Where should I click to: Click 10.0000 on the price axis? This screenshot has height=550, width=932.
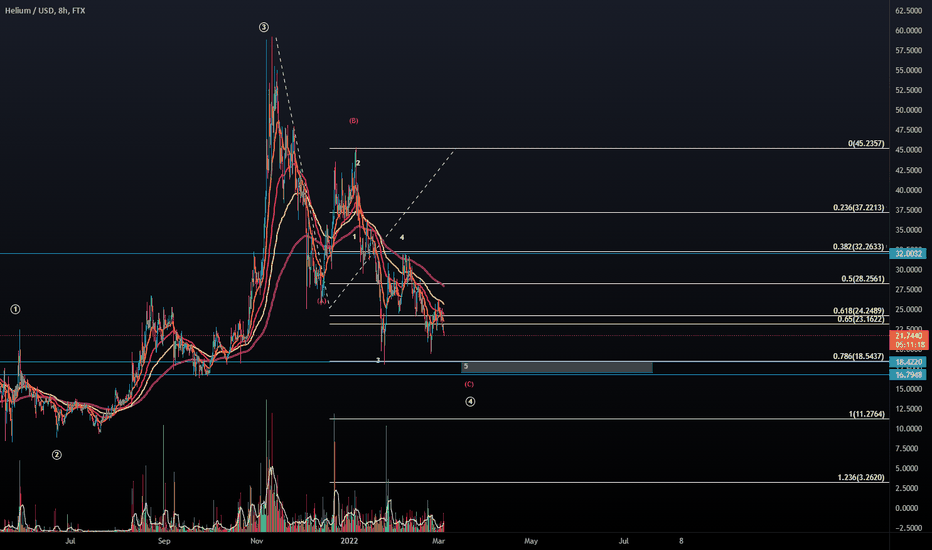click(909, 429)
